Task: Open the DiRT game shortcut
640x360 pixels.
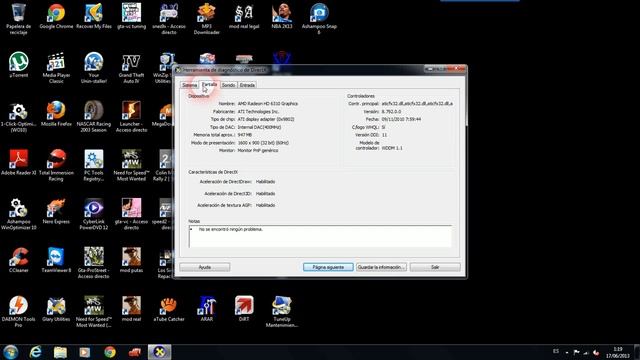Action: [x=244, y=309]
